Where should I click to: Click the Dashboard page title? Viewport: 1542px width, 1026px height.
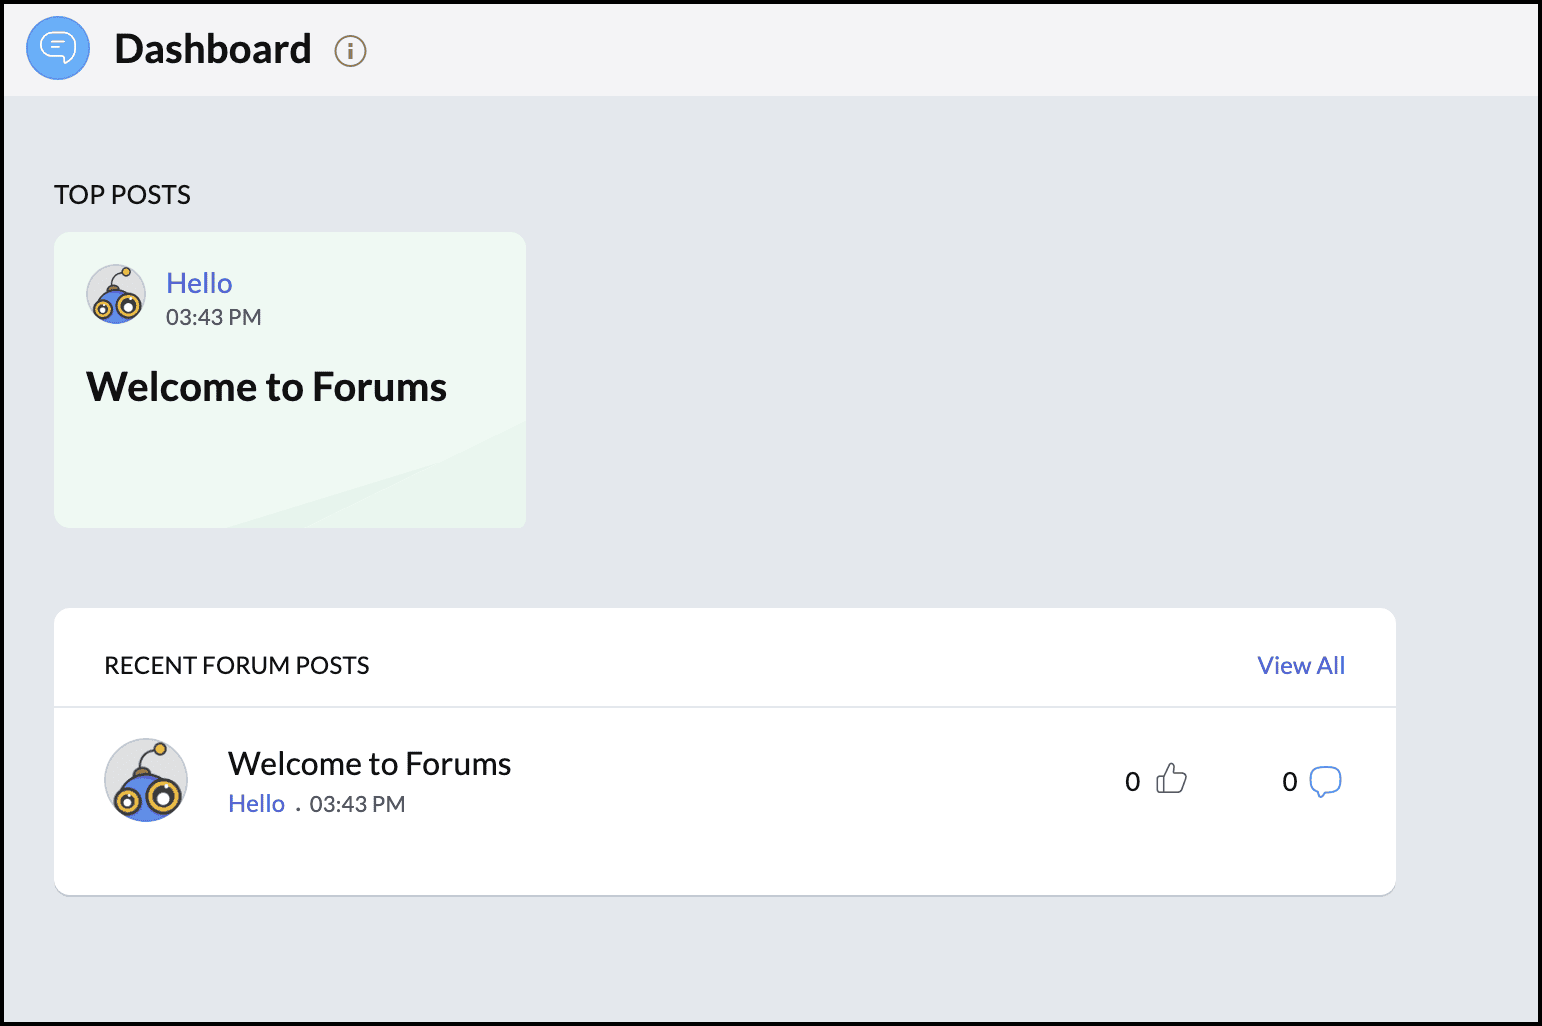coord(213,49)
